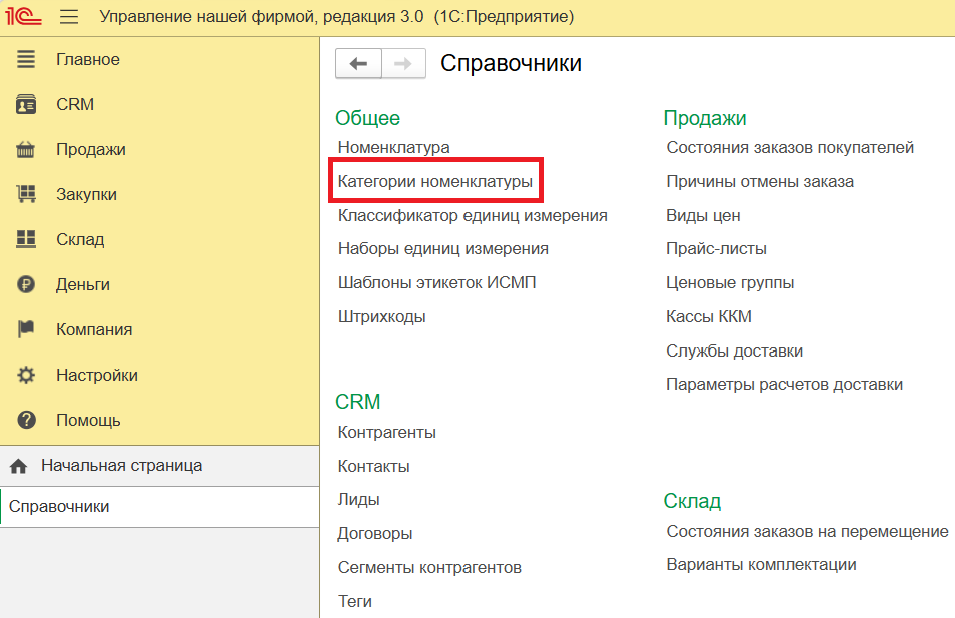
Task: Click the 1C logo icon
Action: pos(23,16)
